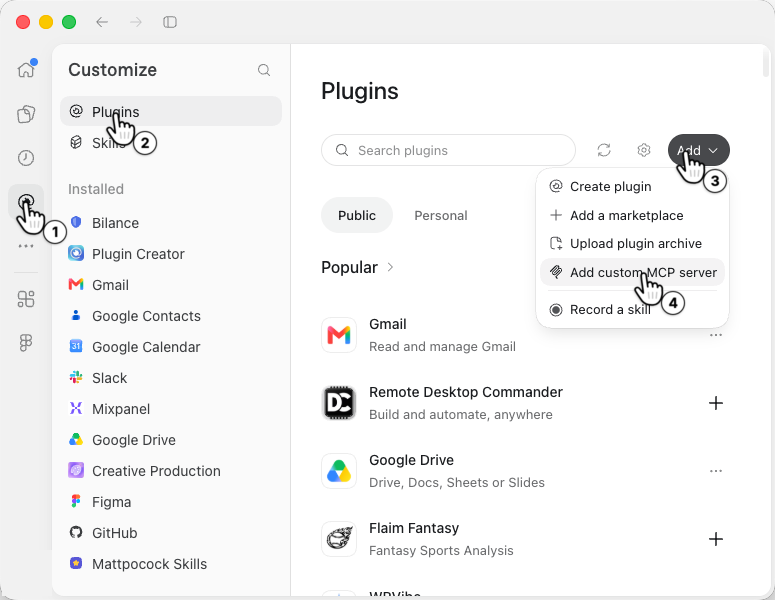Open installed Gmail in sidebar

pos(171,285)
